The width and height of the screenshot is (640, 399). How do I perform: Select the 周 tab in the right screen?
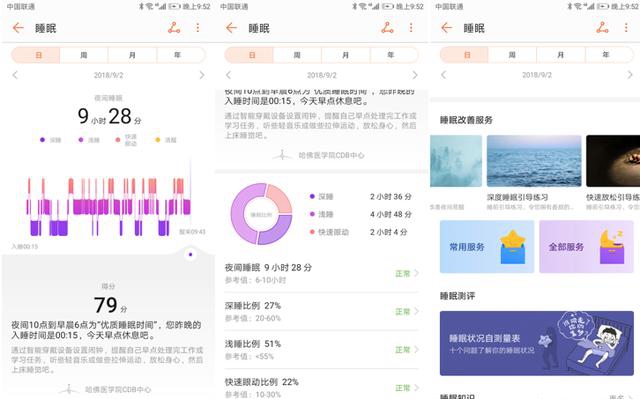click(x=512, y=55)
